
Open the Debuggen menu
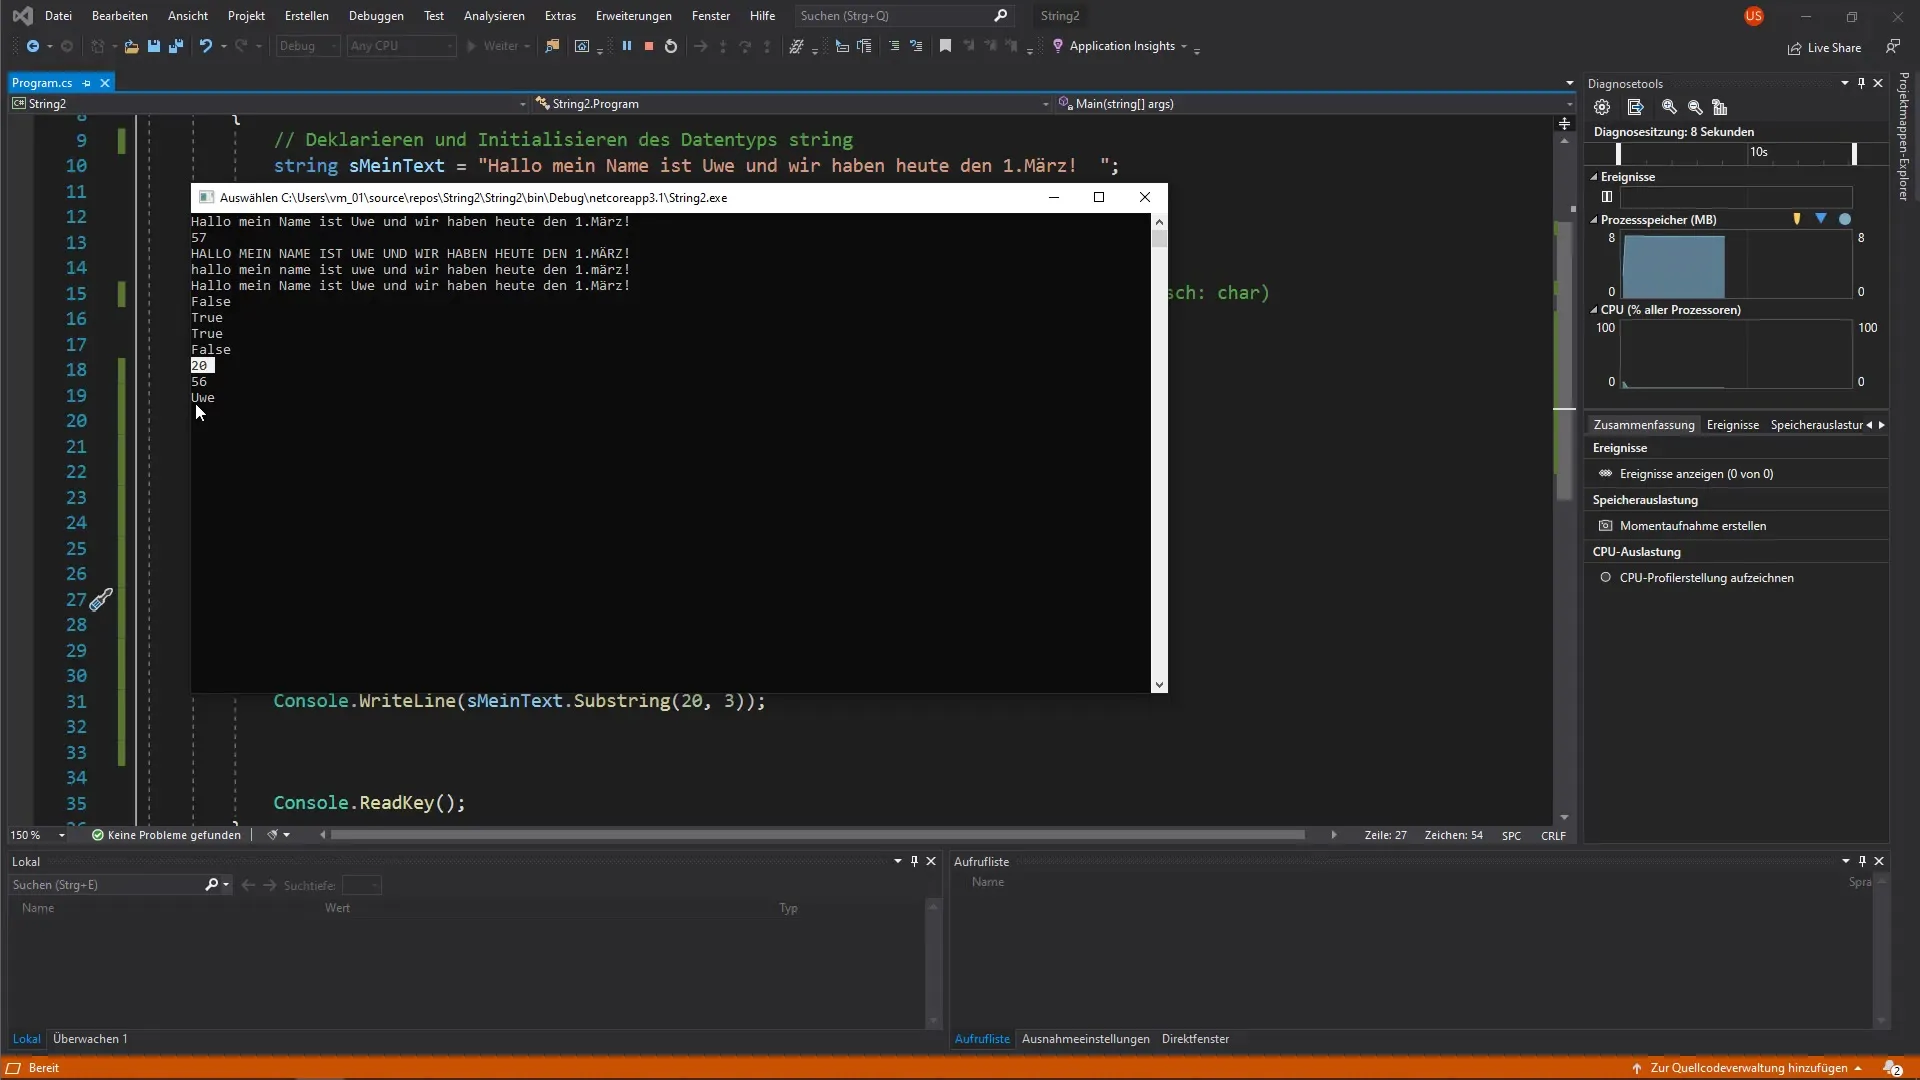coord(376,16)
